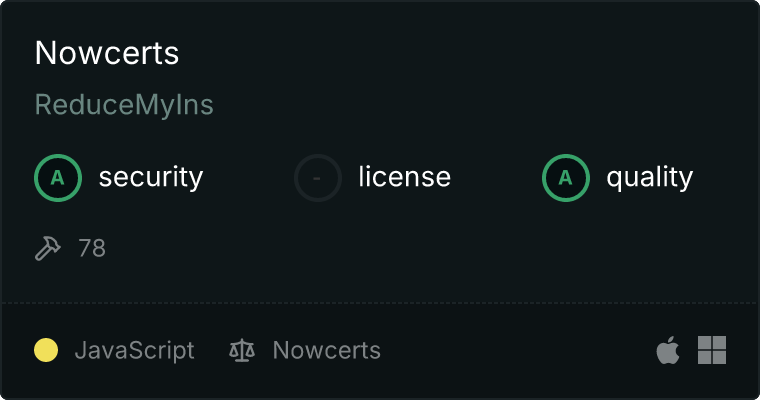The image size is (760, 400).
Task: Click the Nowcerts license name in footer
Action: [326, 350]
